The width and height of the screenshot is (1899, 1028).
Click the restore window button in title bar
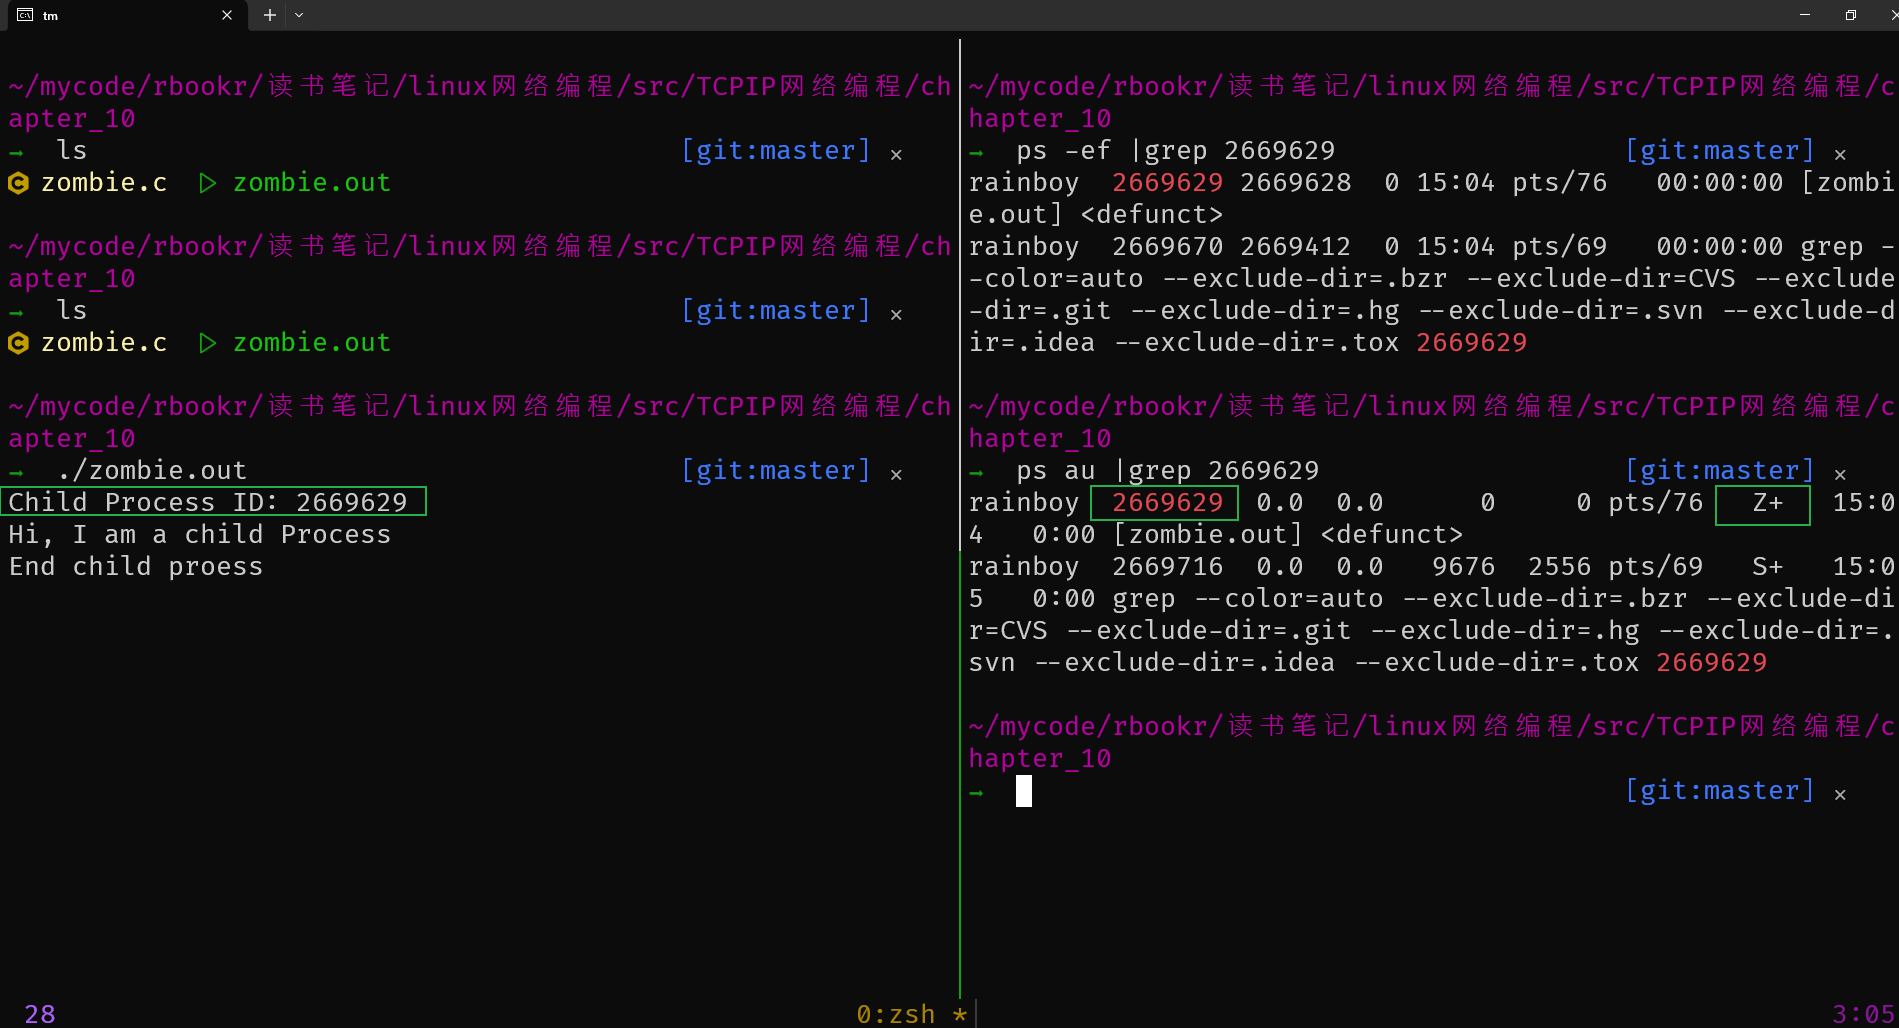pyautogui.click(x=1851, y=15)
